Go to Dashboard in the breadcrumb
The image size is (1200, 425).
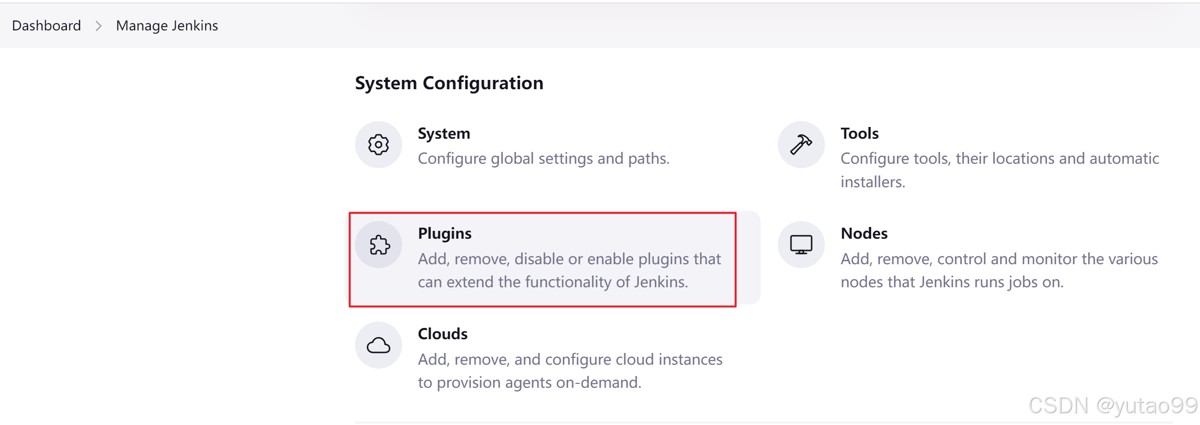pos(46,26)
